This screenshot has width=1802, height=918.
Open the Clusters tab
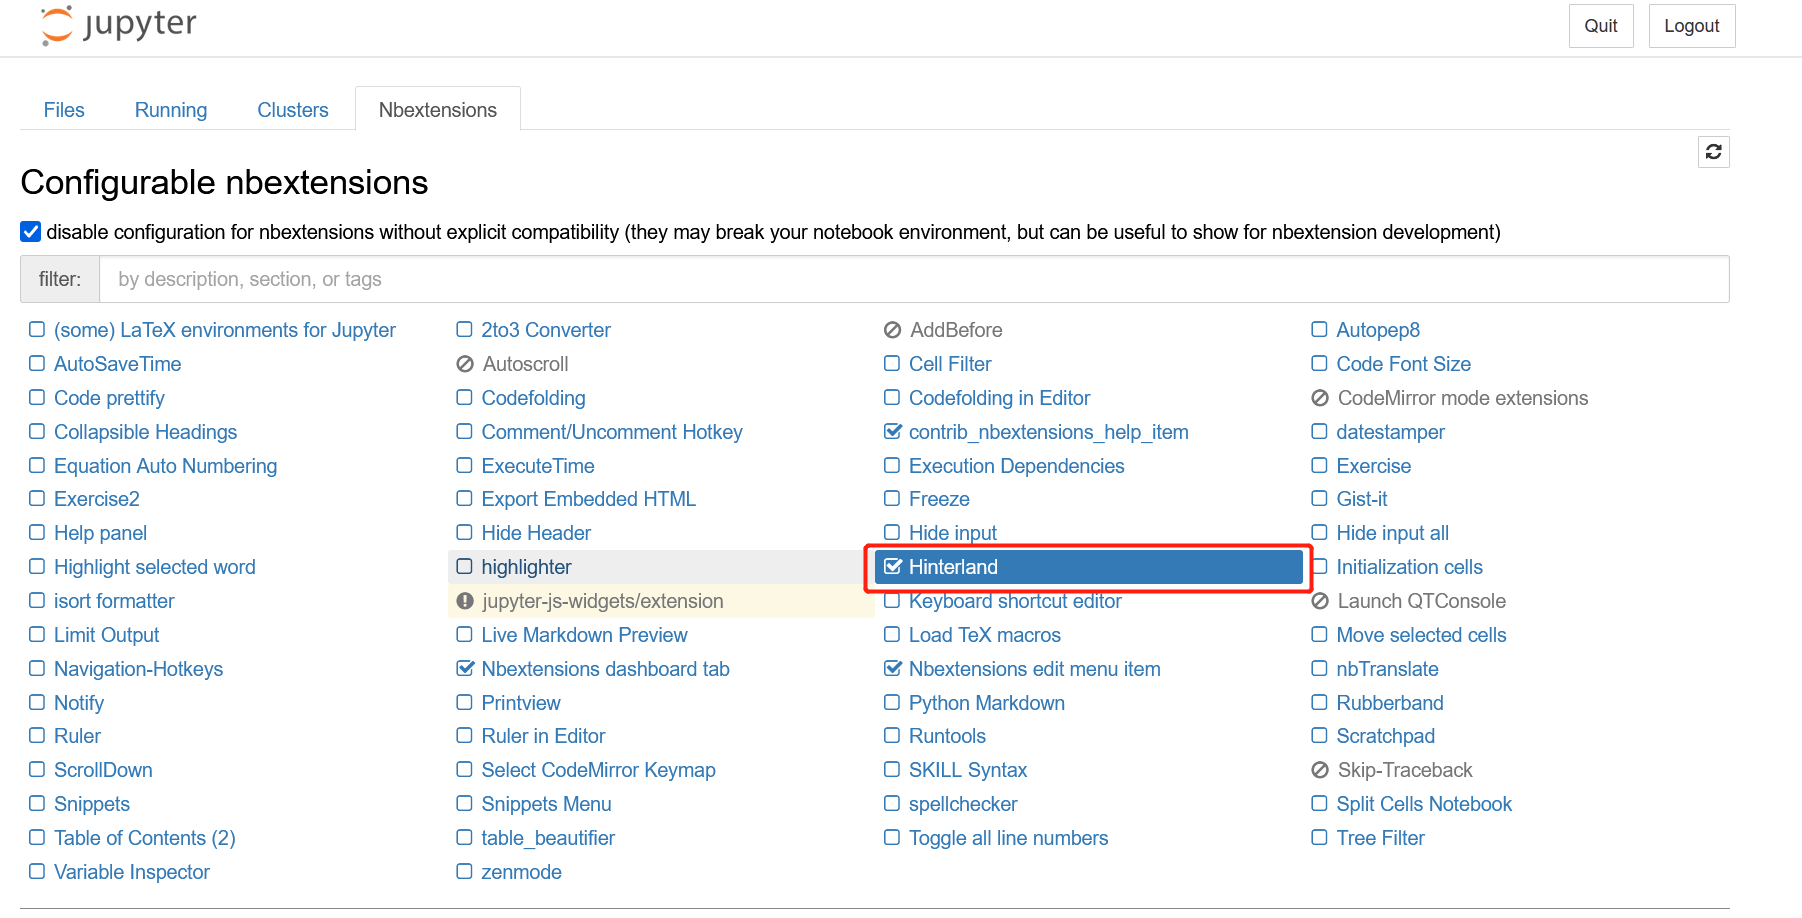(293, 110)
